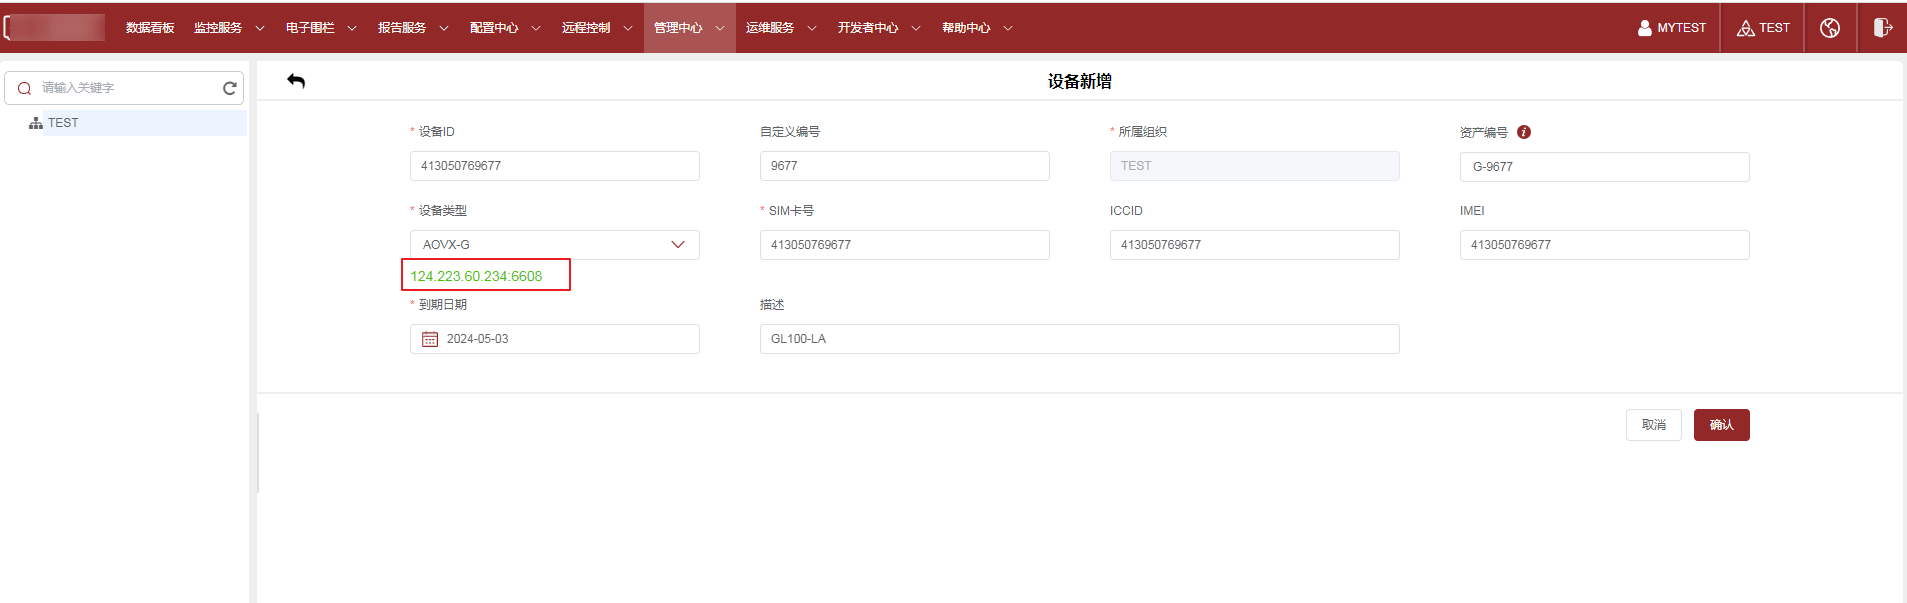This screenshot has height=603, width=1907.
Task: Select the TEST tree node in sidebar
Action: [x=63, y=123]
